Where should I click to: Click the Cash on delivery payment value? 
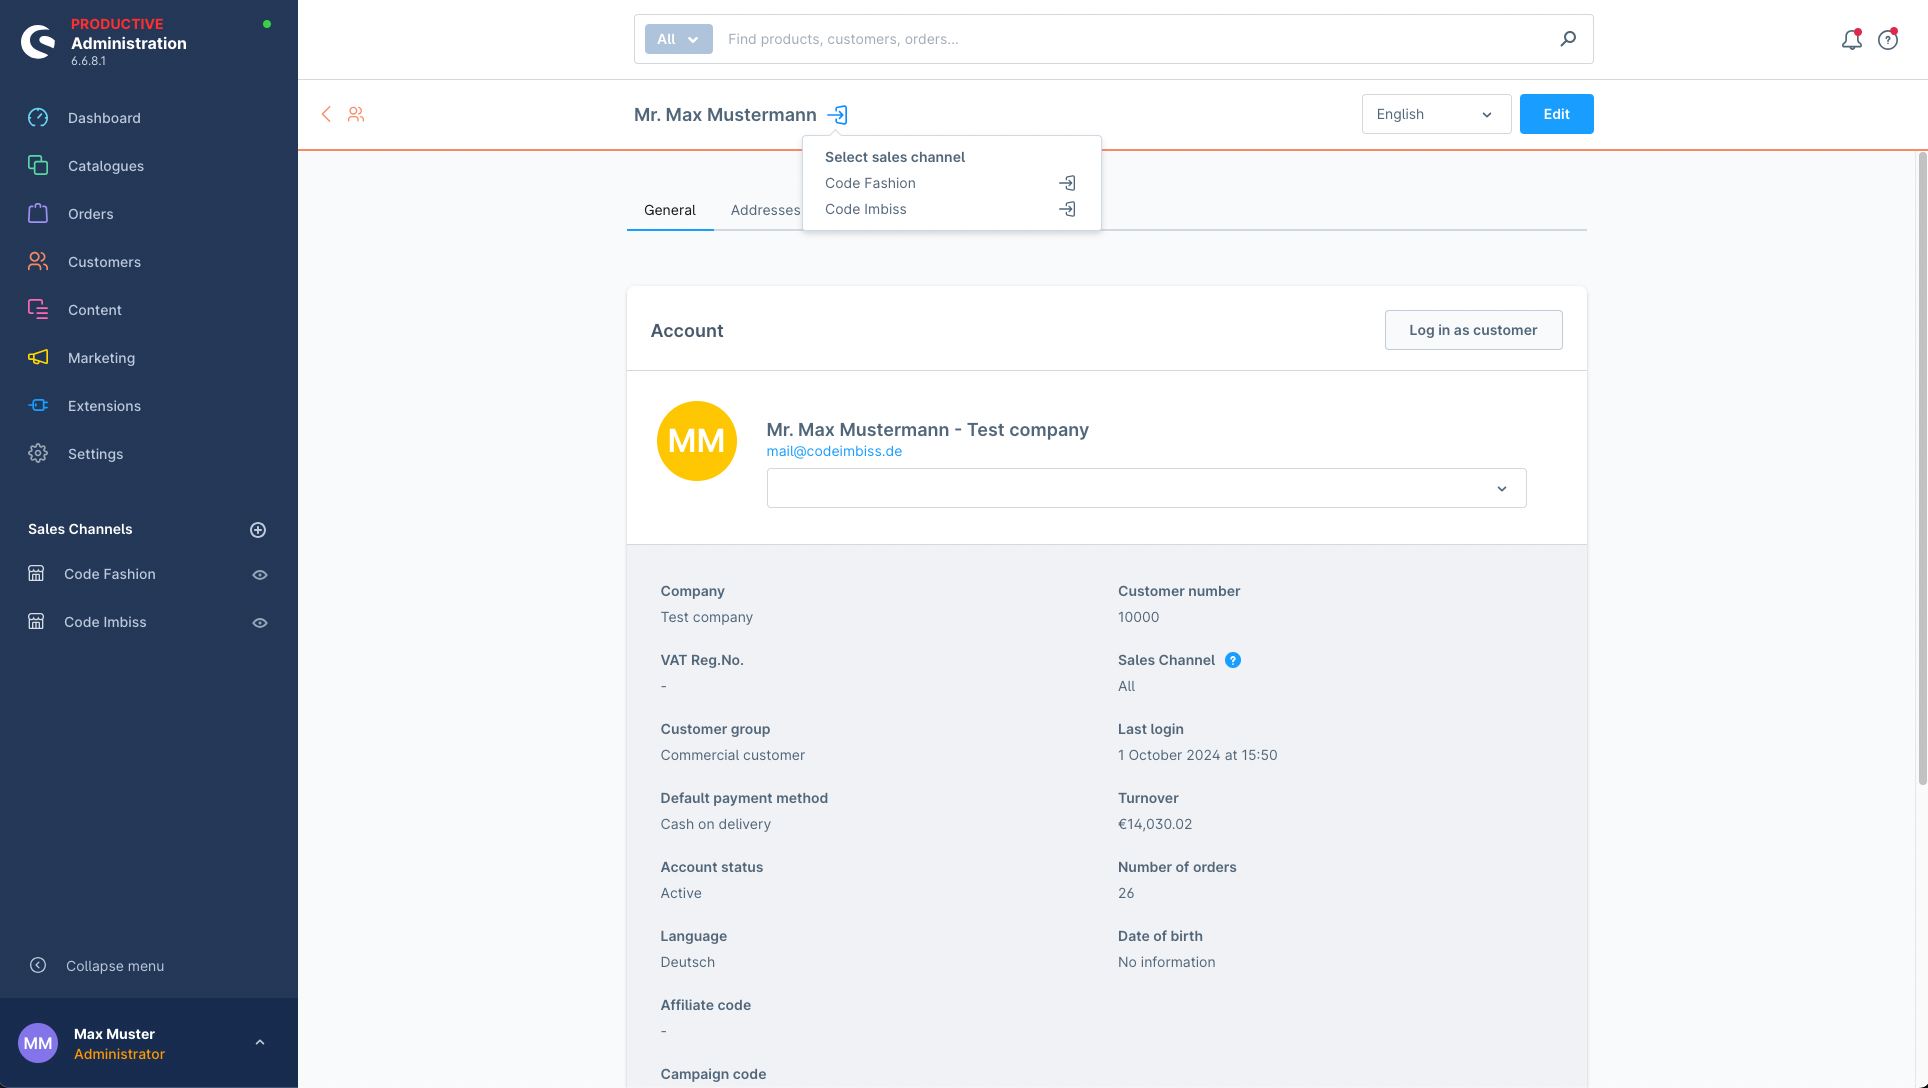pyautogui.click(x=716, y=824)
